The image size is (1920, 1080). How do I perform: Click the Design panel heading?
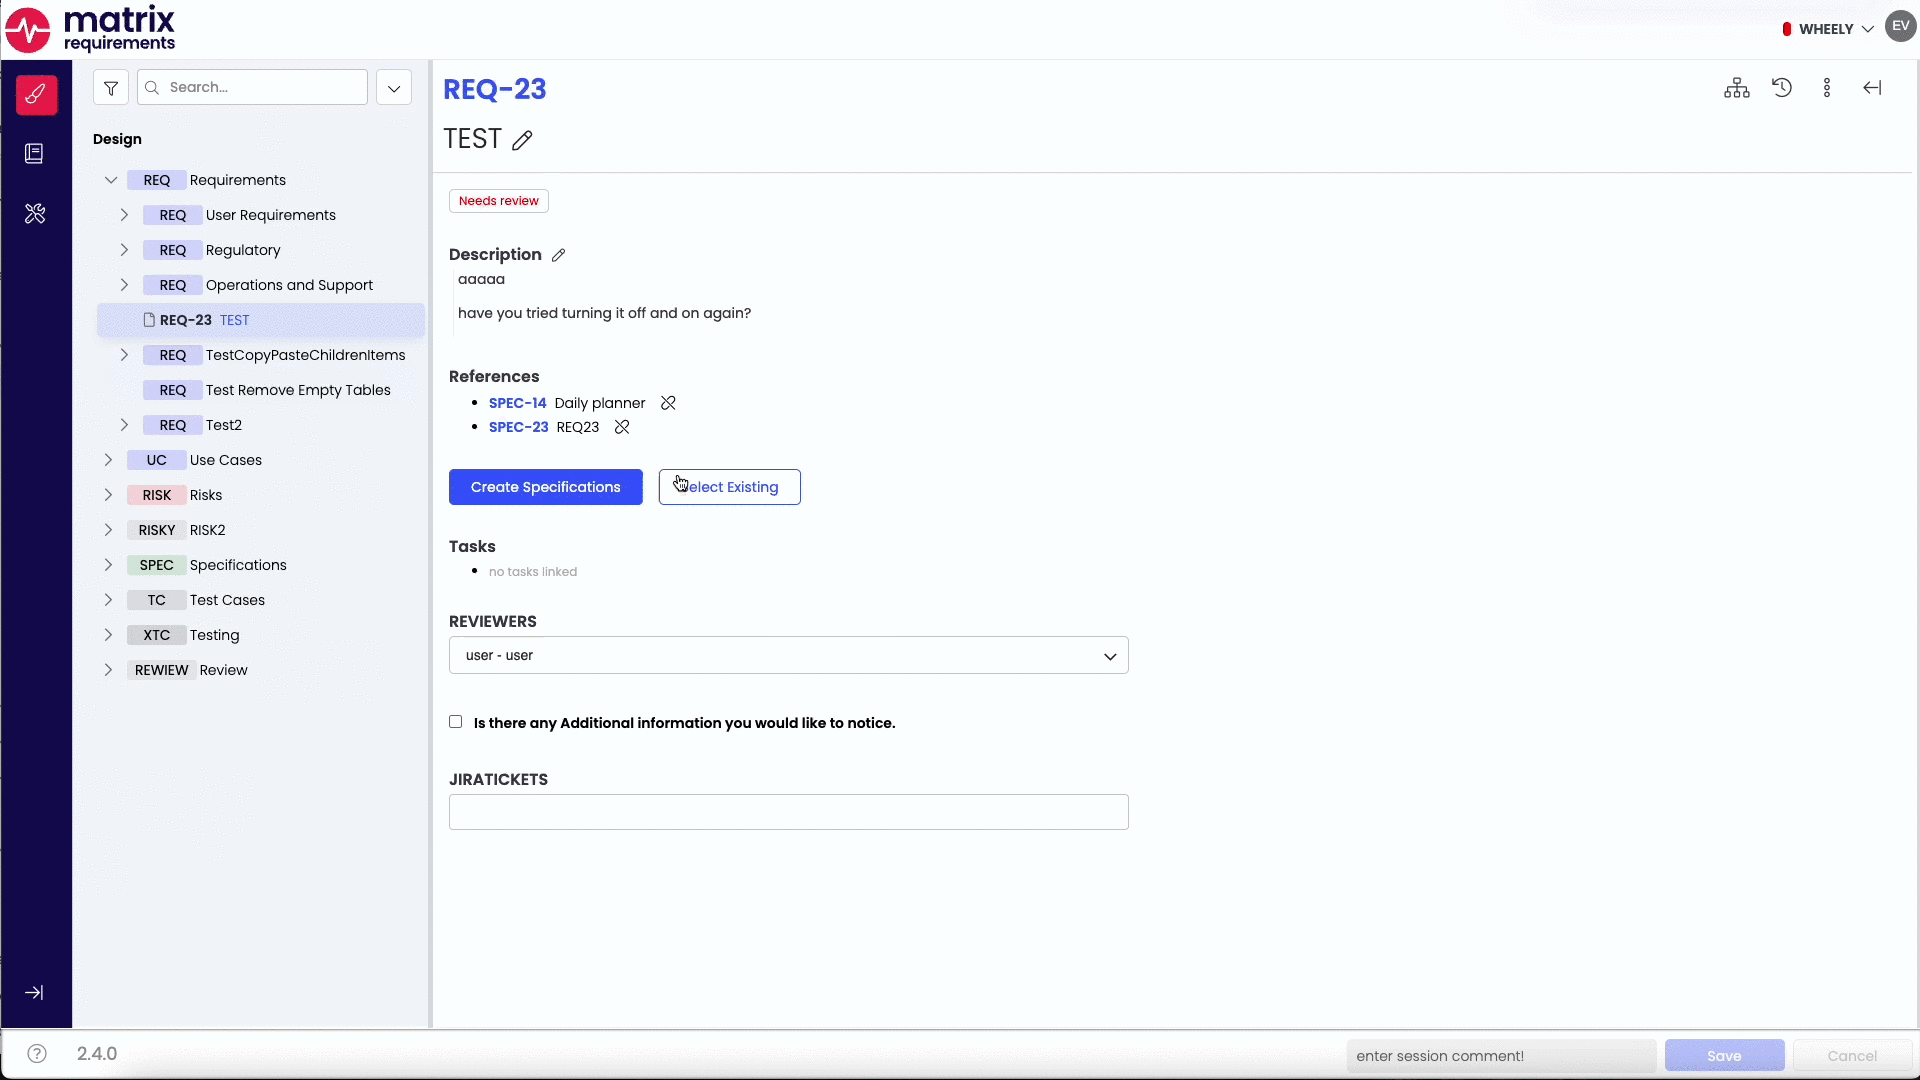coord(117,139)
